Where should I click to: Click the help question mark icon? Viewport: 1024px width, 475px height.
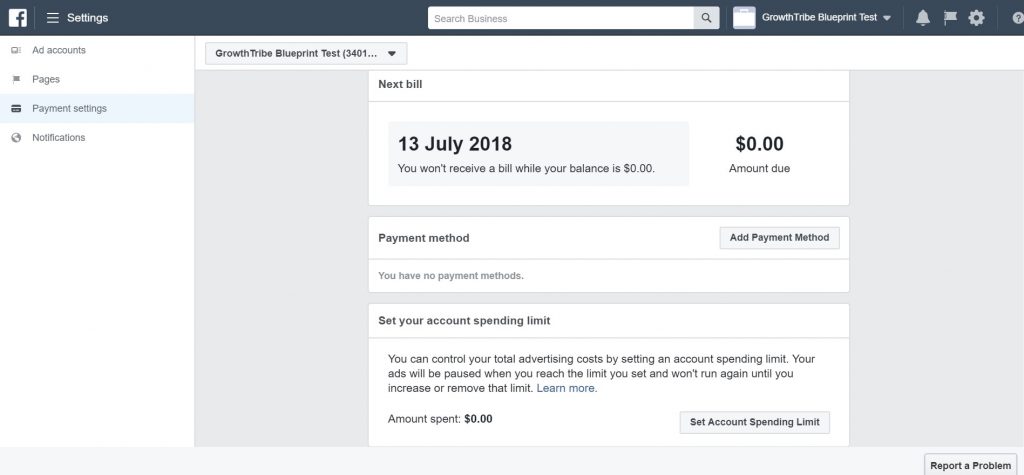pyautogui.click(x=1017, y=18)
